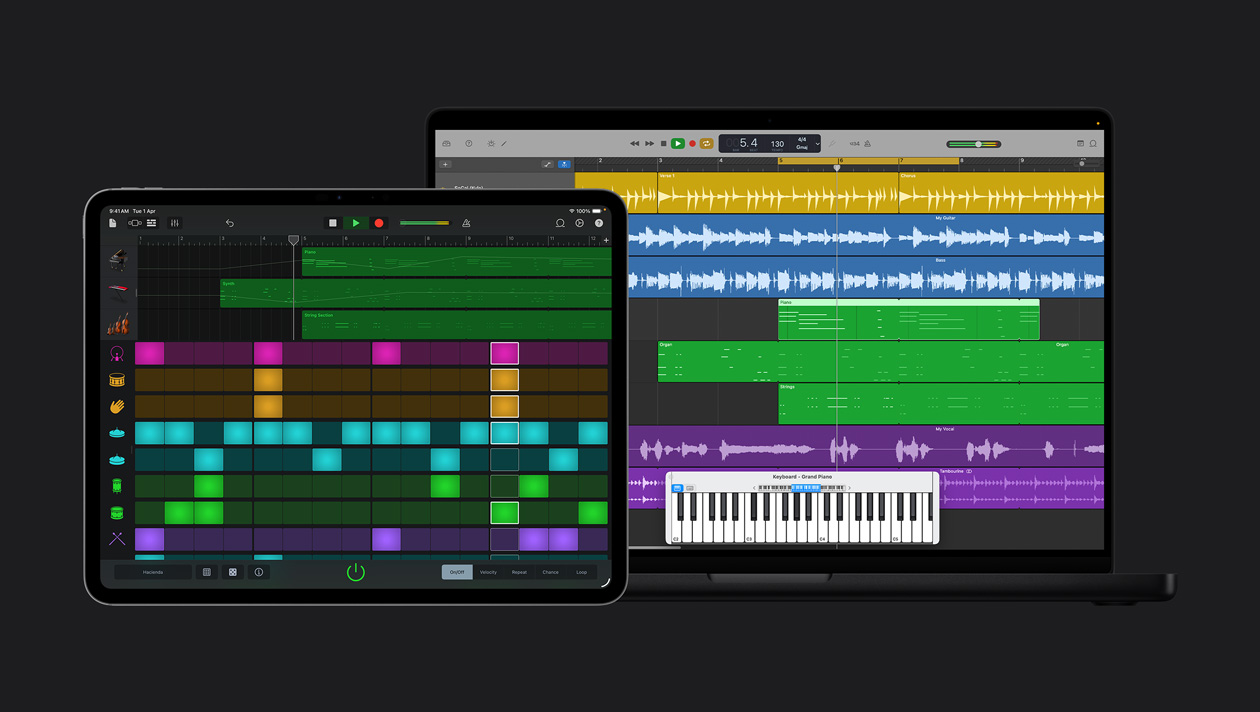Select the metronome icon on the iPad toolbar
Image resolution: width=1260 pixels, height=712 pixels.
pos(465,223)
